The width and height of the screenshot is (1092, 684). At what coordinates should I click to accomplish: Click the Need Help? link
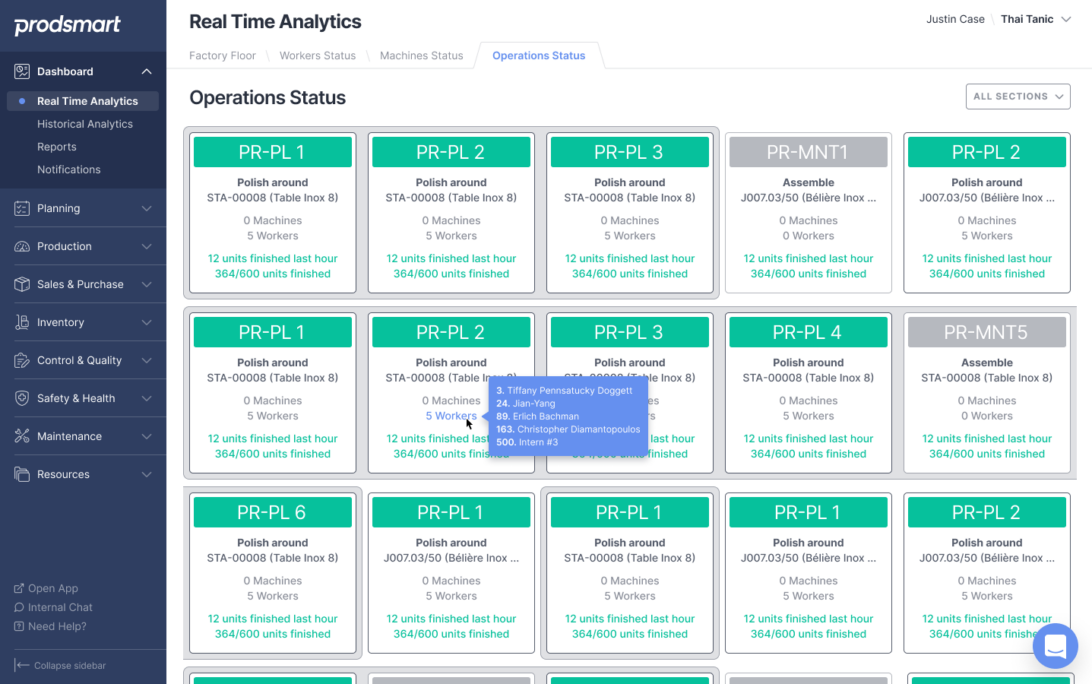point(57,626)
